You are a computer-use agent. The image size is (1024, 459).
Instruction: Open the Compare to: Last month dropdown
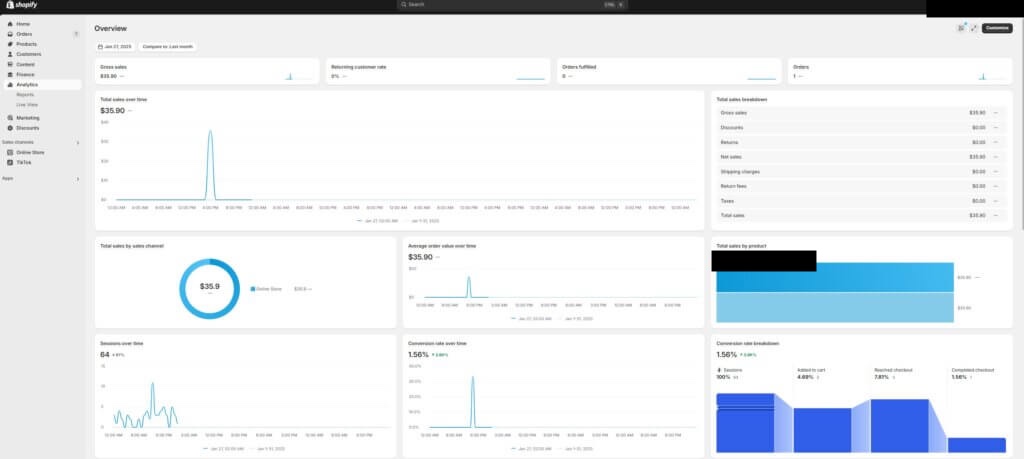(168, 47)
